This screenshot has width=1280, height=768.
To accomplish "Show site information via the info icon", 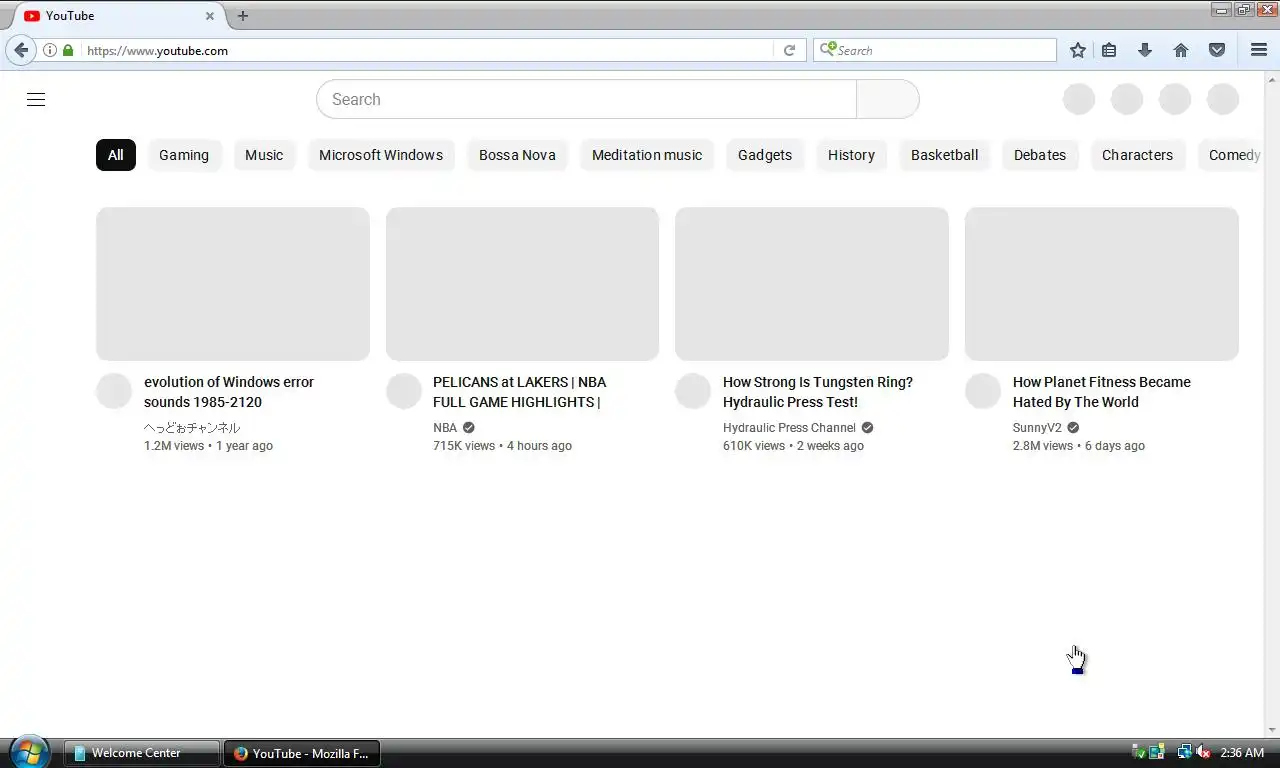I will (x=50, y=50).
